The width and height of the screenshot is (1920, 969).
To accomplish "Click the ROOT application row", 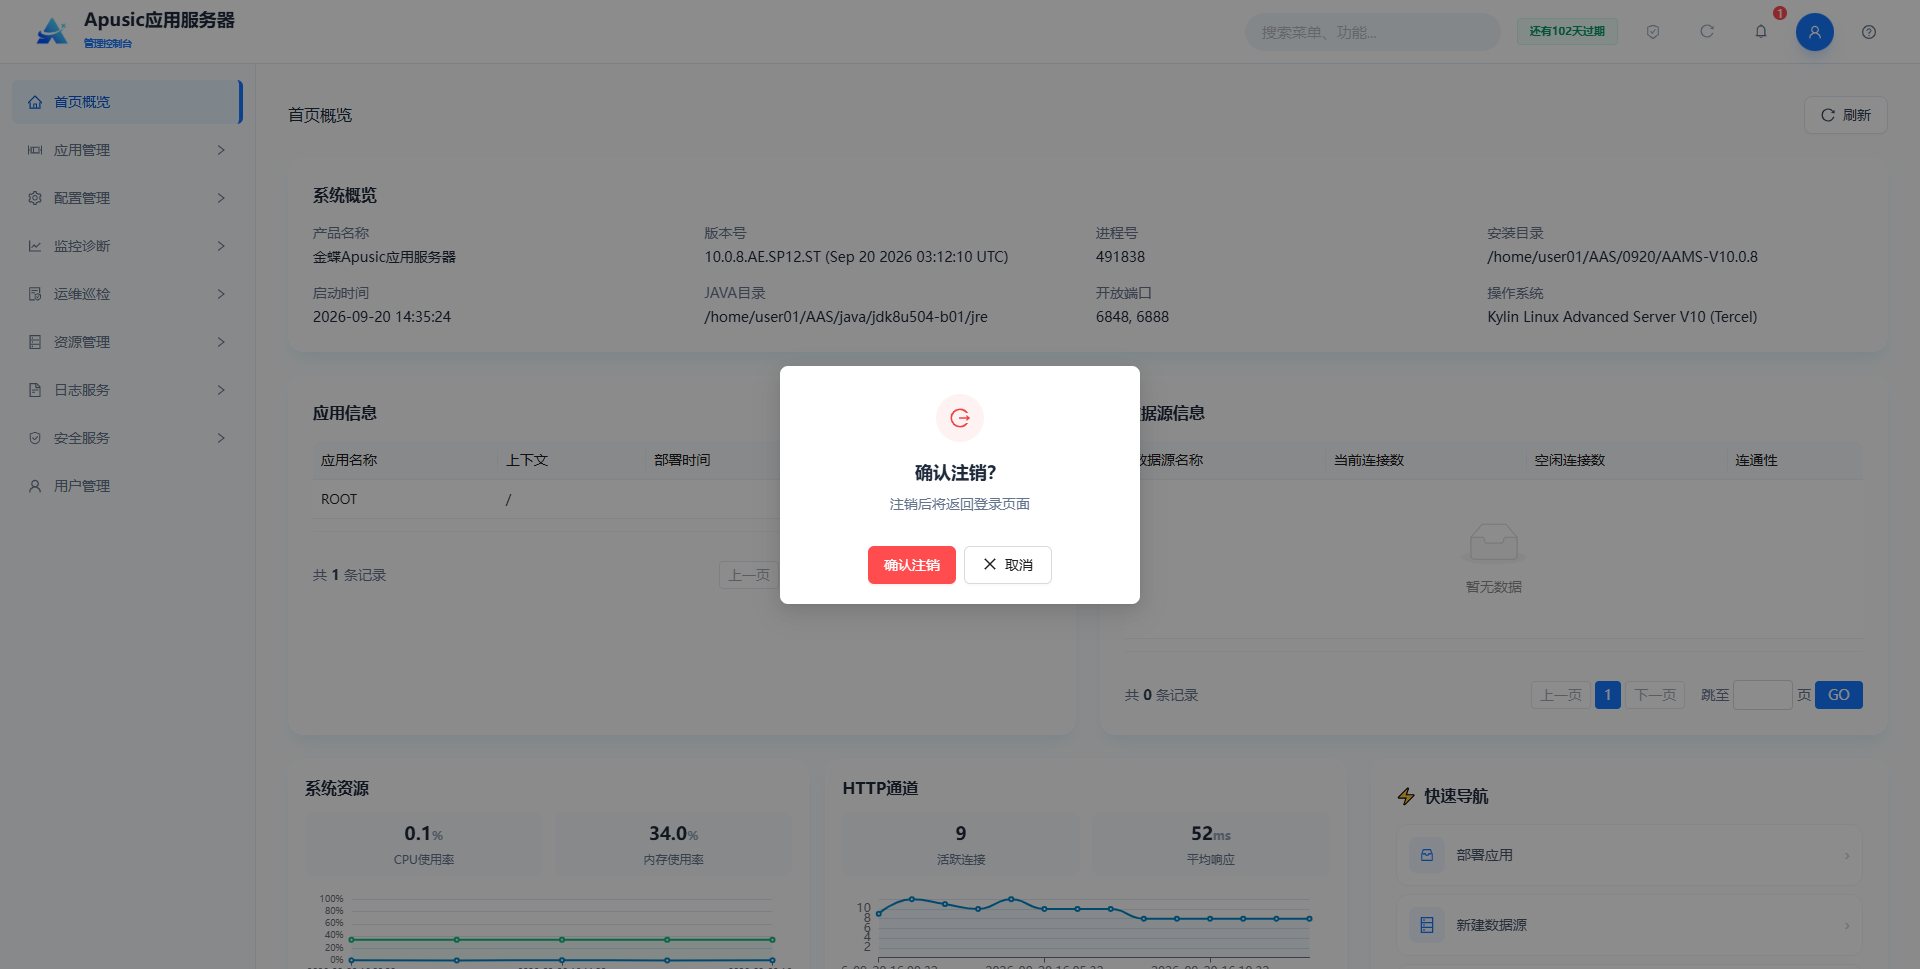I will 545,499.
